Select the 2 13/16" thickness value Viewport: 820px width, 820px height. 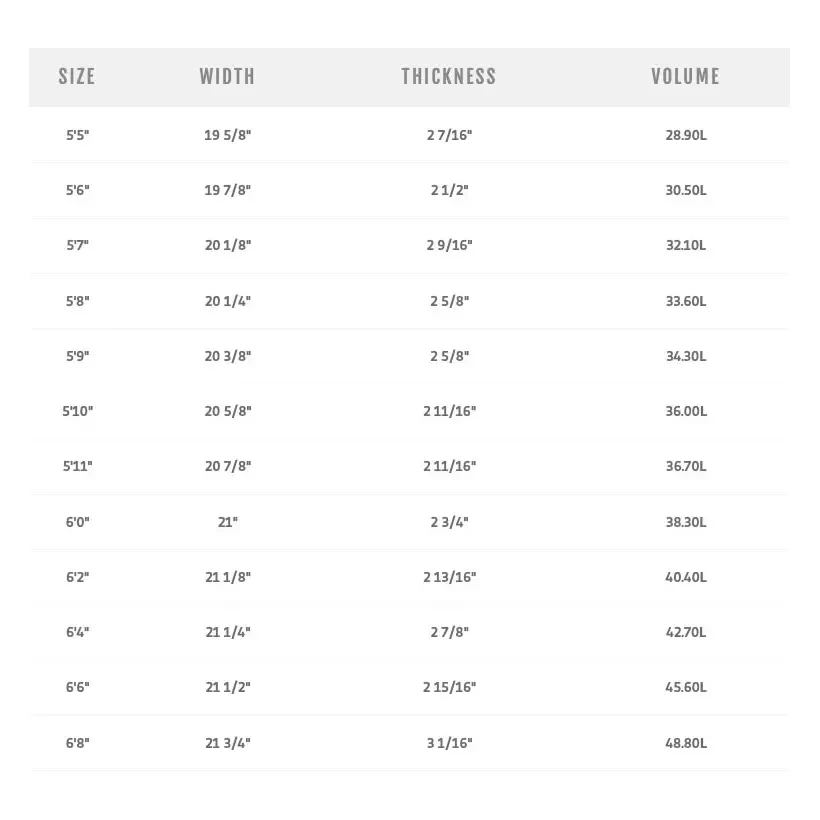coord(449,577)
